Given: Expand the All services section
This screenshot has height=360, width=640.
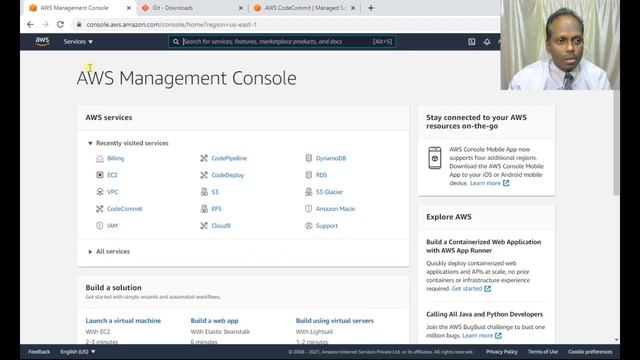Looking at the screenshot, I should pyautogui.click(x=90, y=251).
